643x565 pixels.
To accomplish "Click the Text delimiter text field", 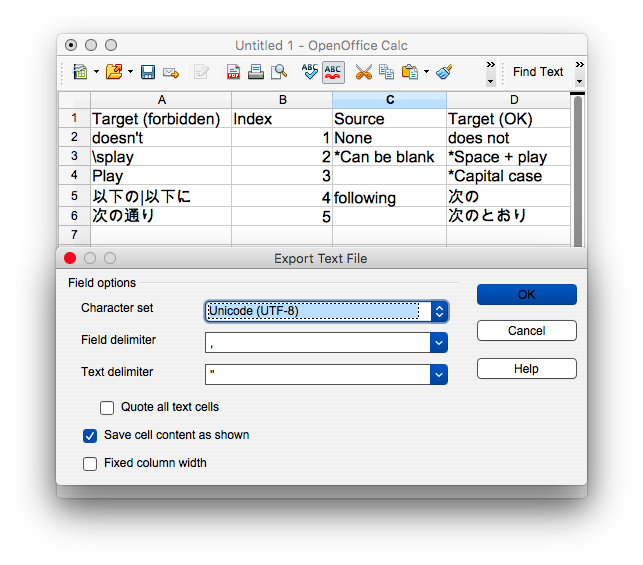I will click(317, 374).
